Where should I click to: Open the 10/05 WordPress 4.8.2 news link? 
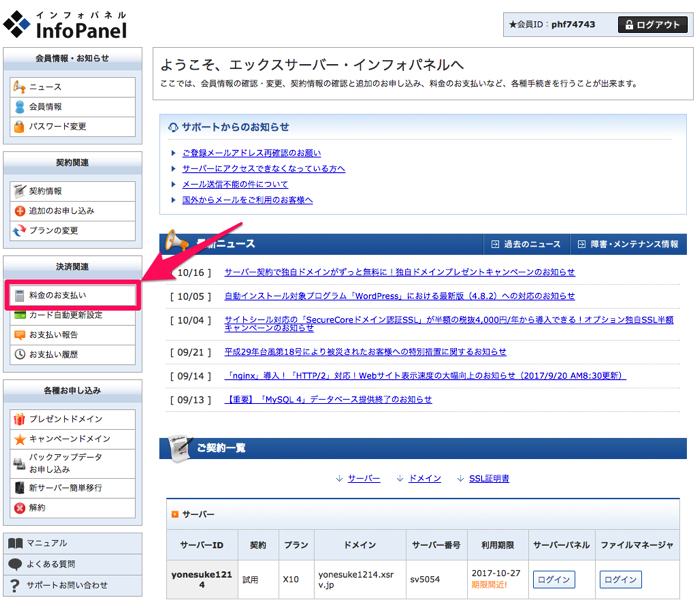400,296
